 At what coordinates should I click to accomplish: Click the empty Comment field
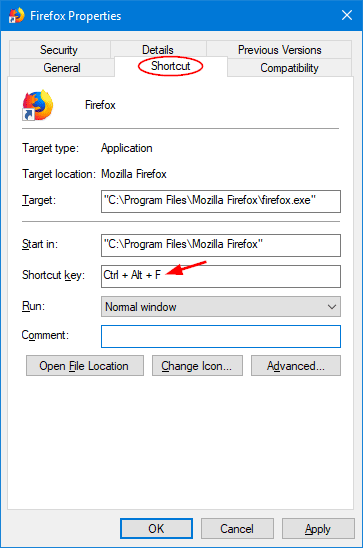(x=221, y=337)
